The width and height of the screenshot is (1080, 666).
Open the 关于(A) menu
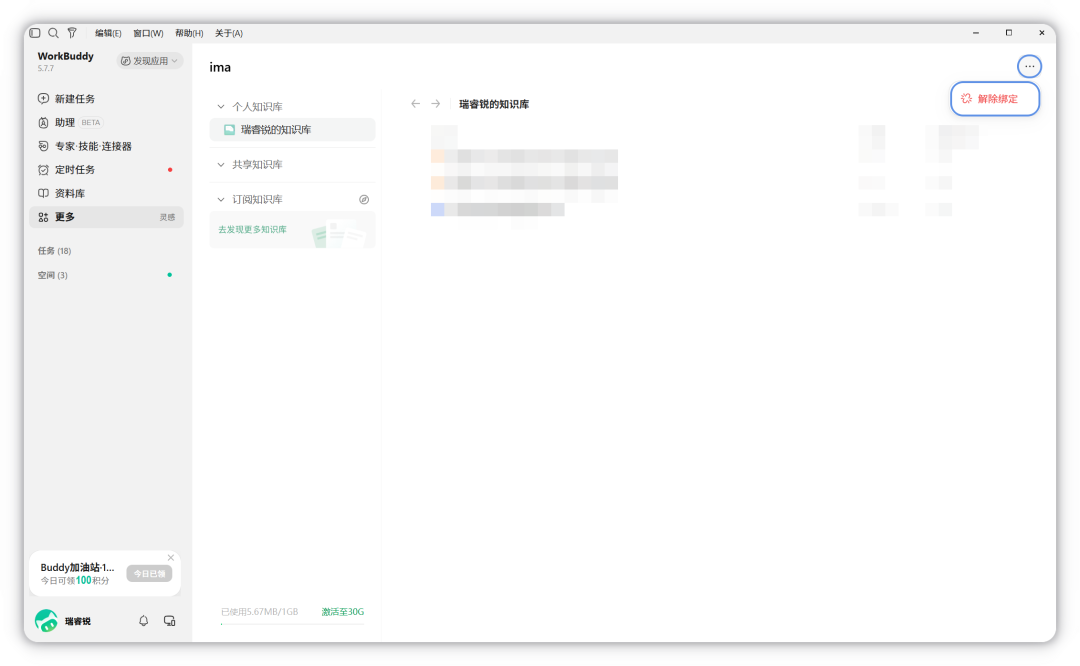pos(229,33)
